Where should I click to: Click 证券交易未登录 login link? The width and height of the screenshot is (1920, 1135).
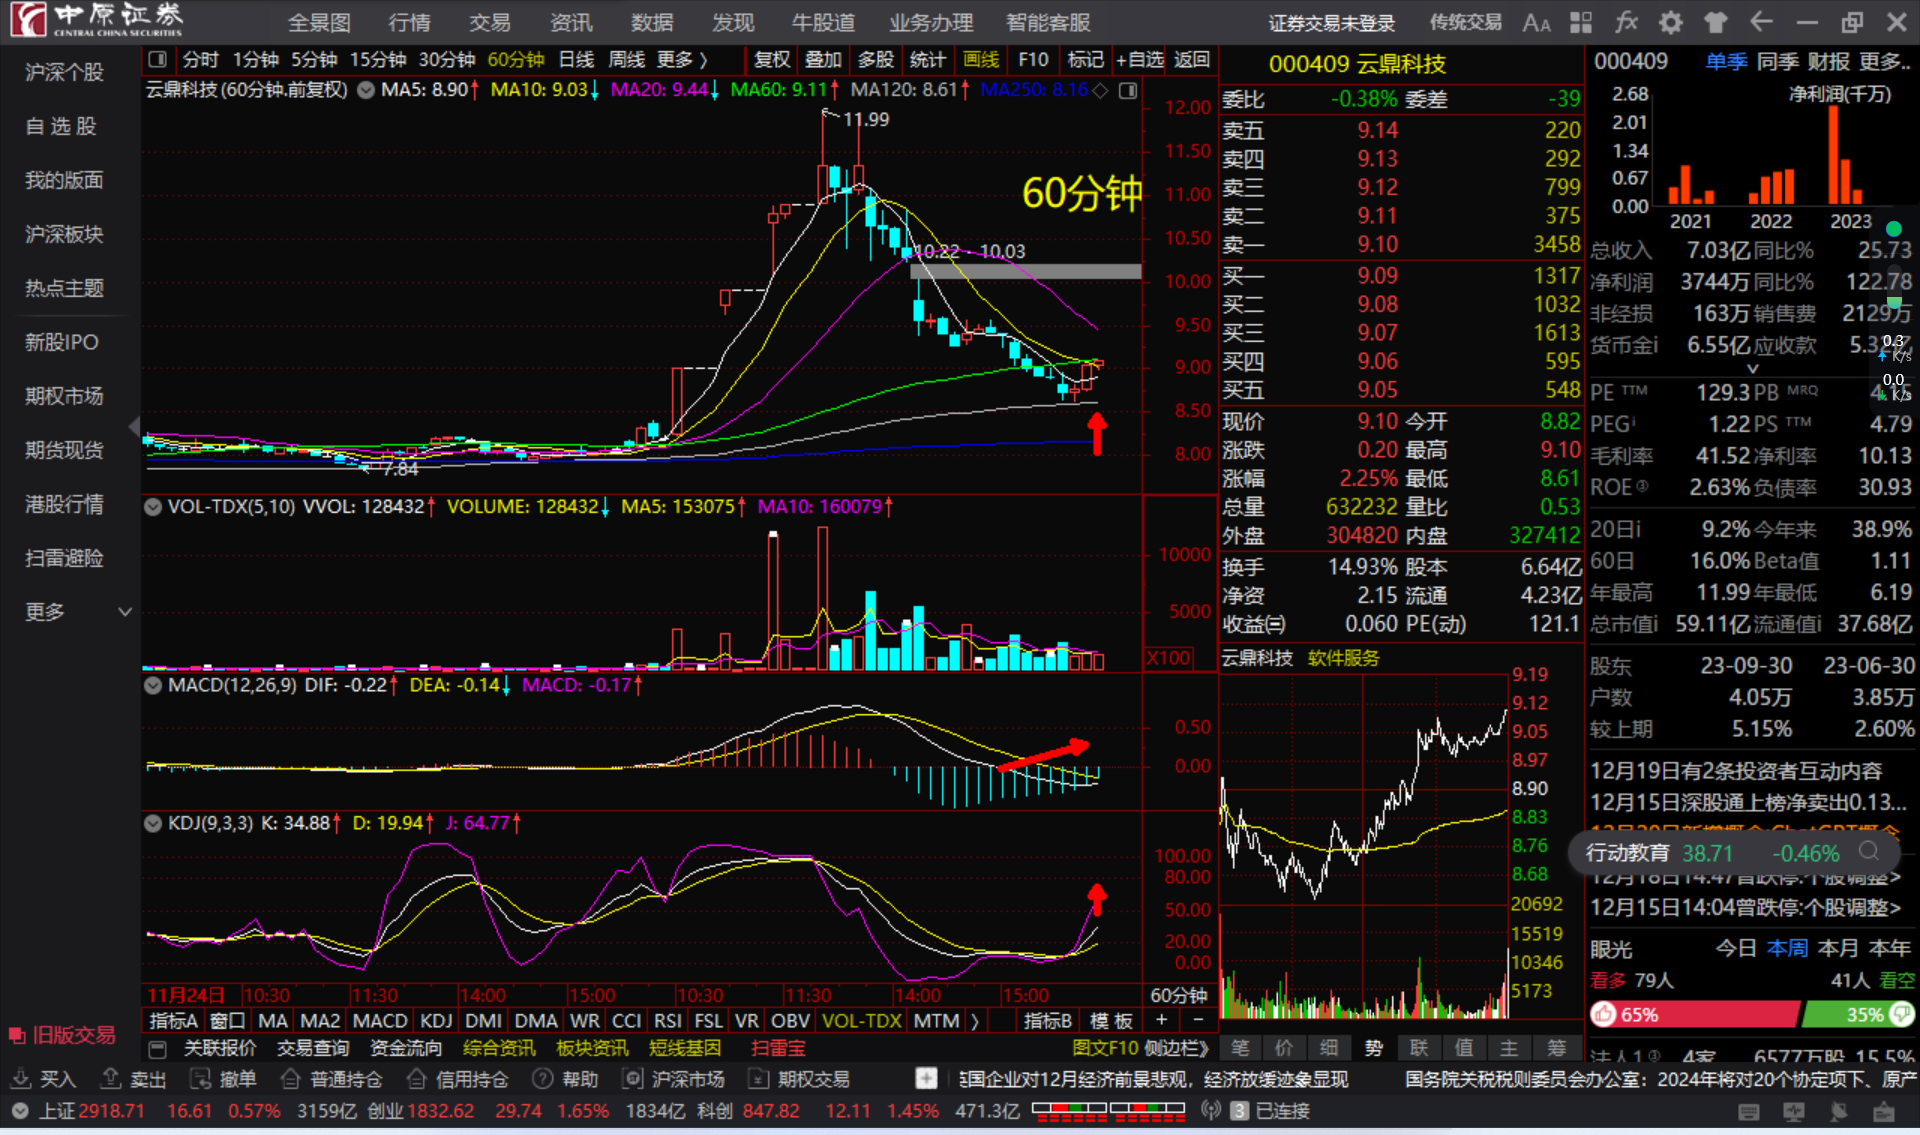click(x=1332, y=23)
